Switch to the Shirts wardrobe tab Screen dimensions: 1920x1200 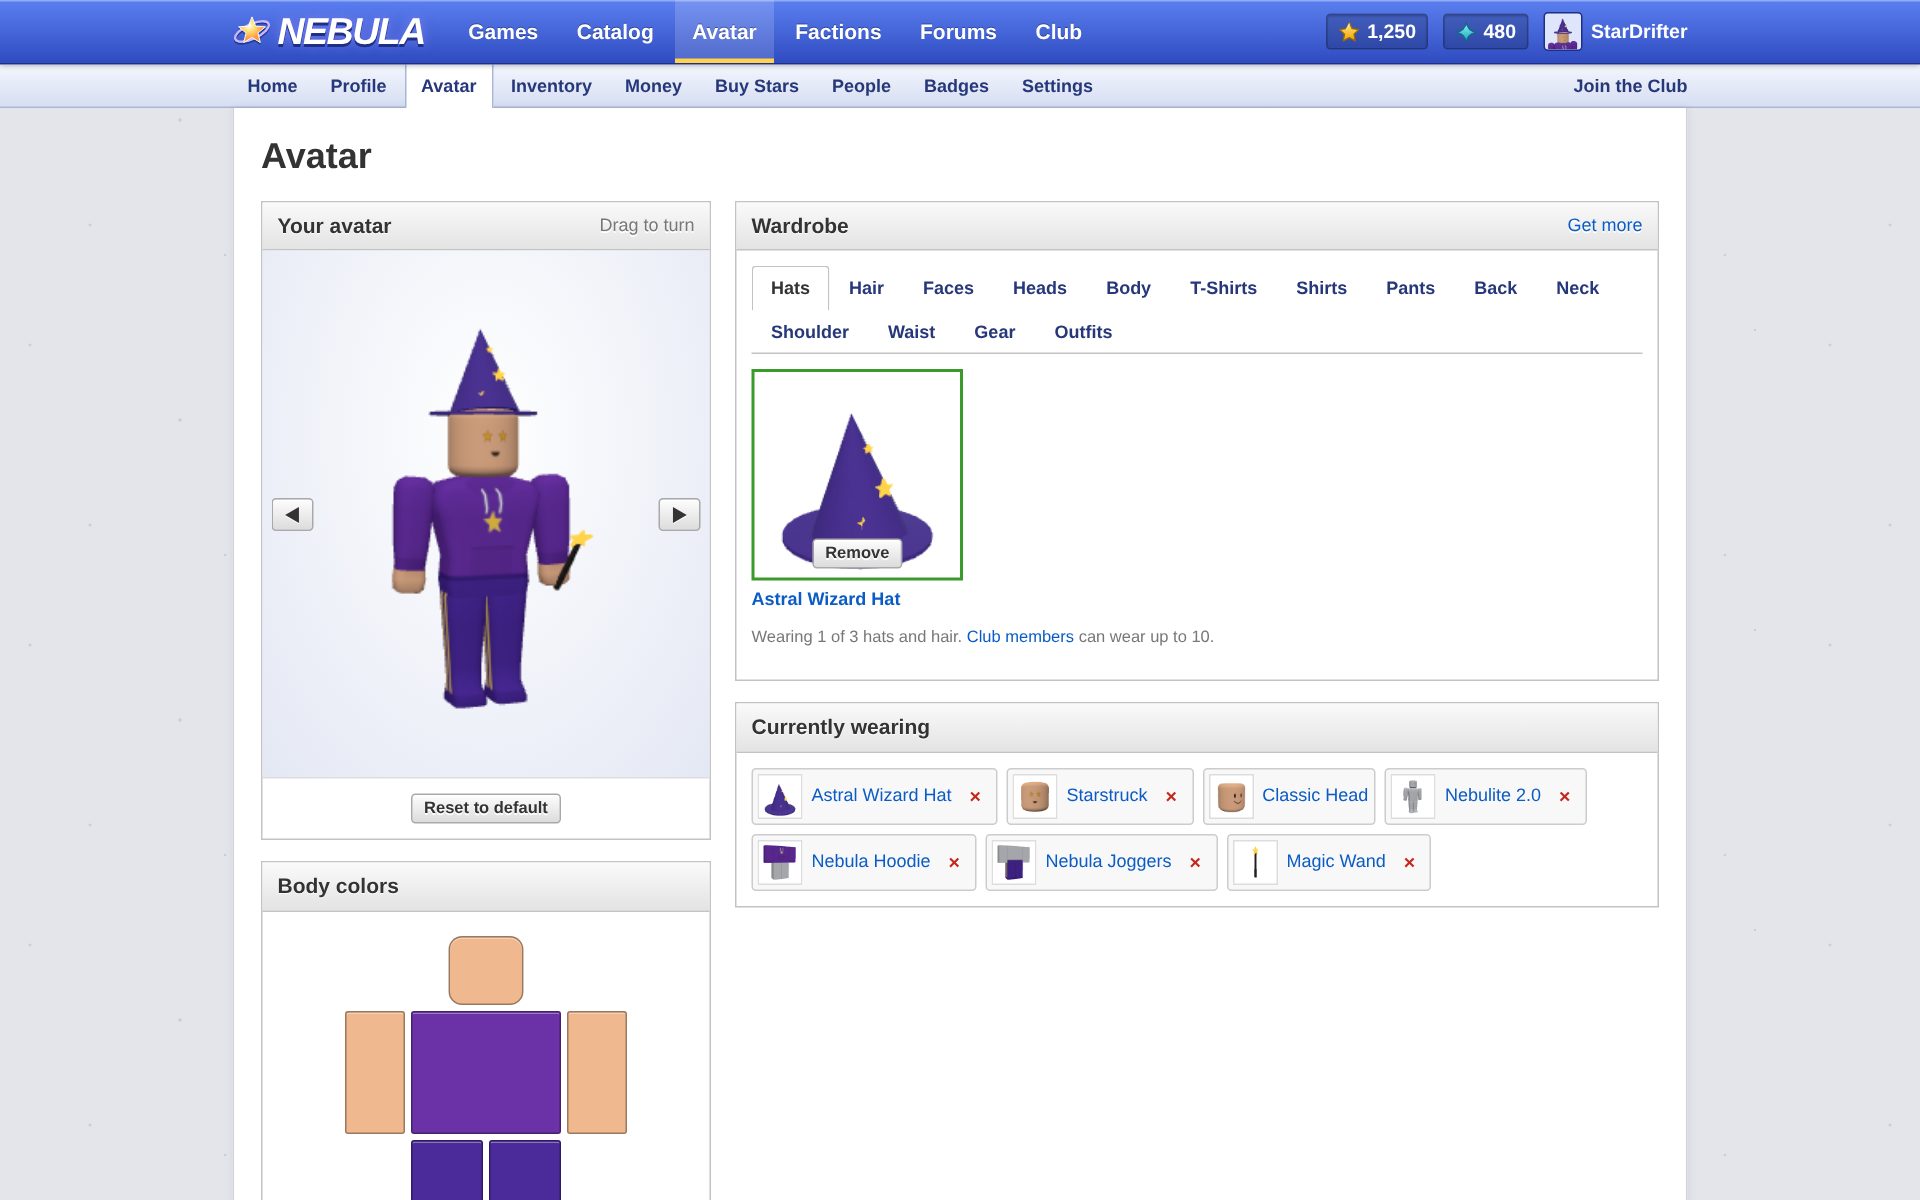click(x=1321, y=288)
